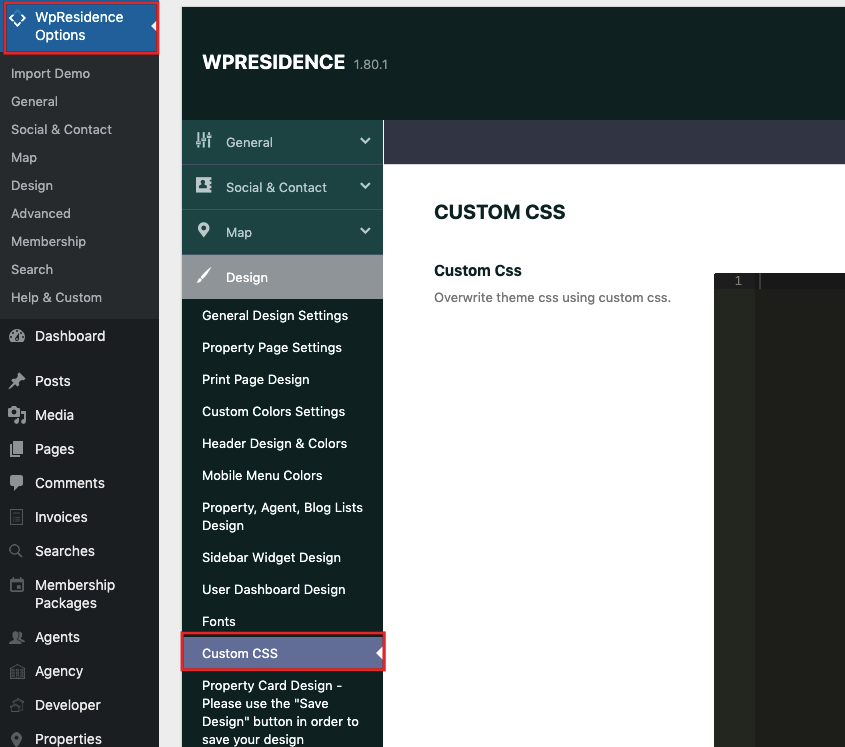Image resolution: width=845 pixels, height=747 pixels.
Task: Expand the Social & Contact chevron
Action: point(365,186)
